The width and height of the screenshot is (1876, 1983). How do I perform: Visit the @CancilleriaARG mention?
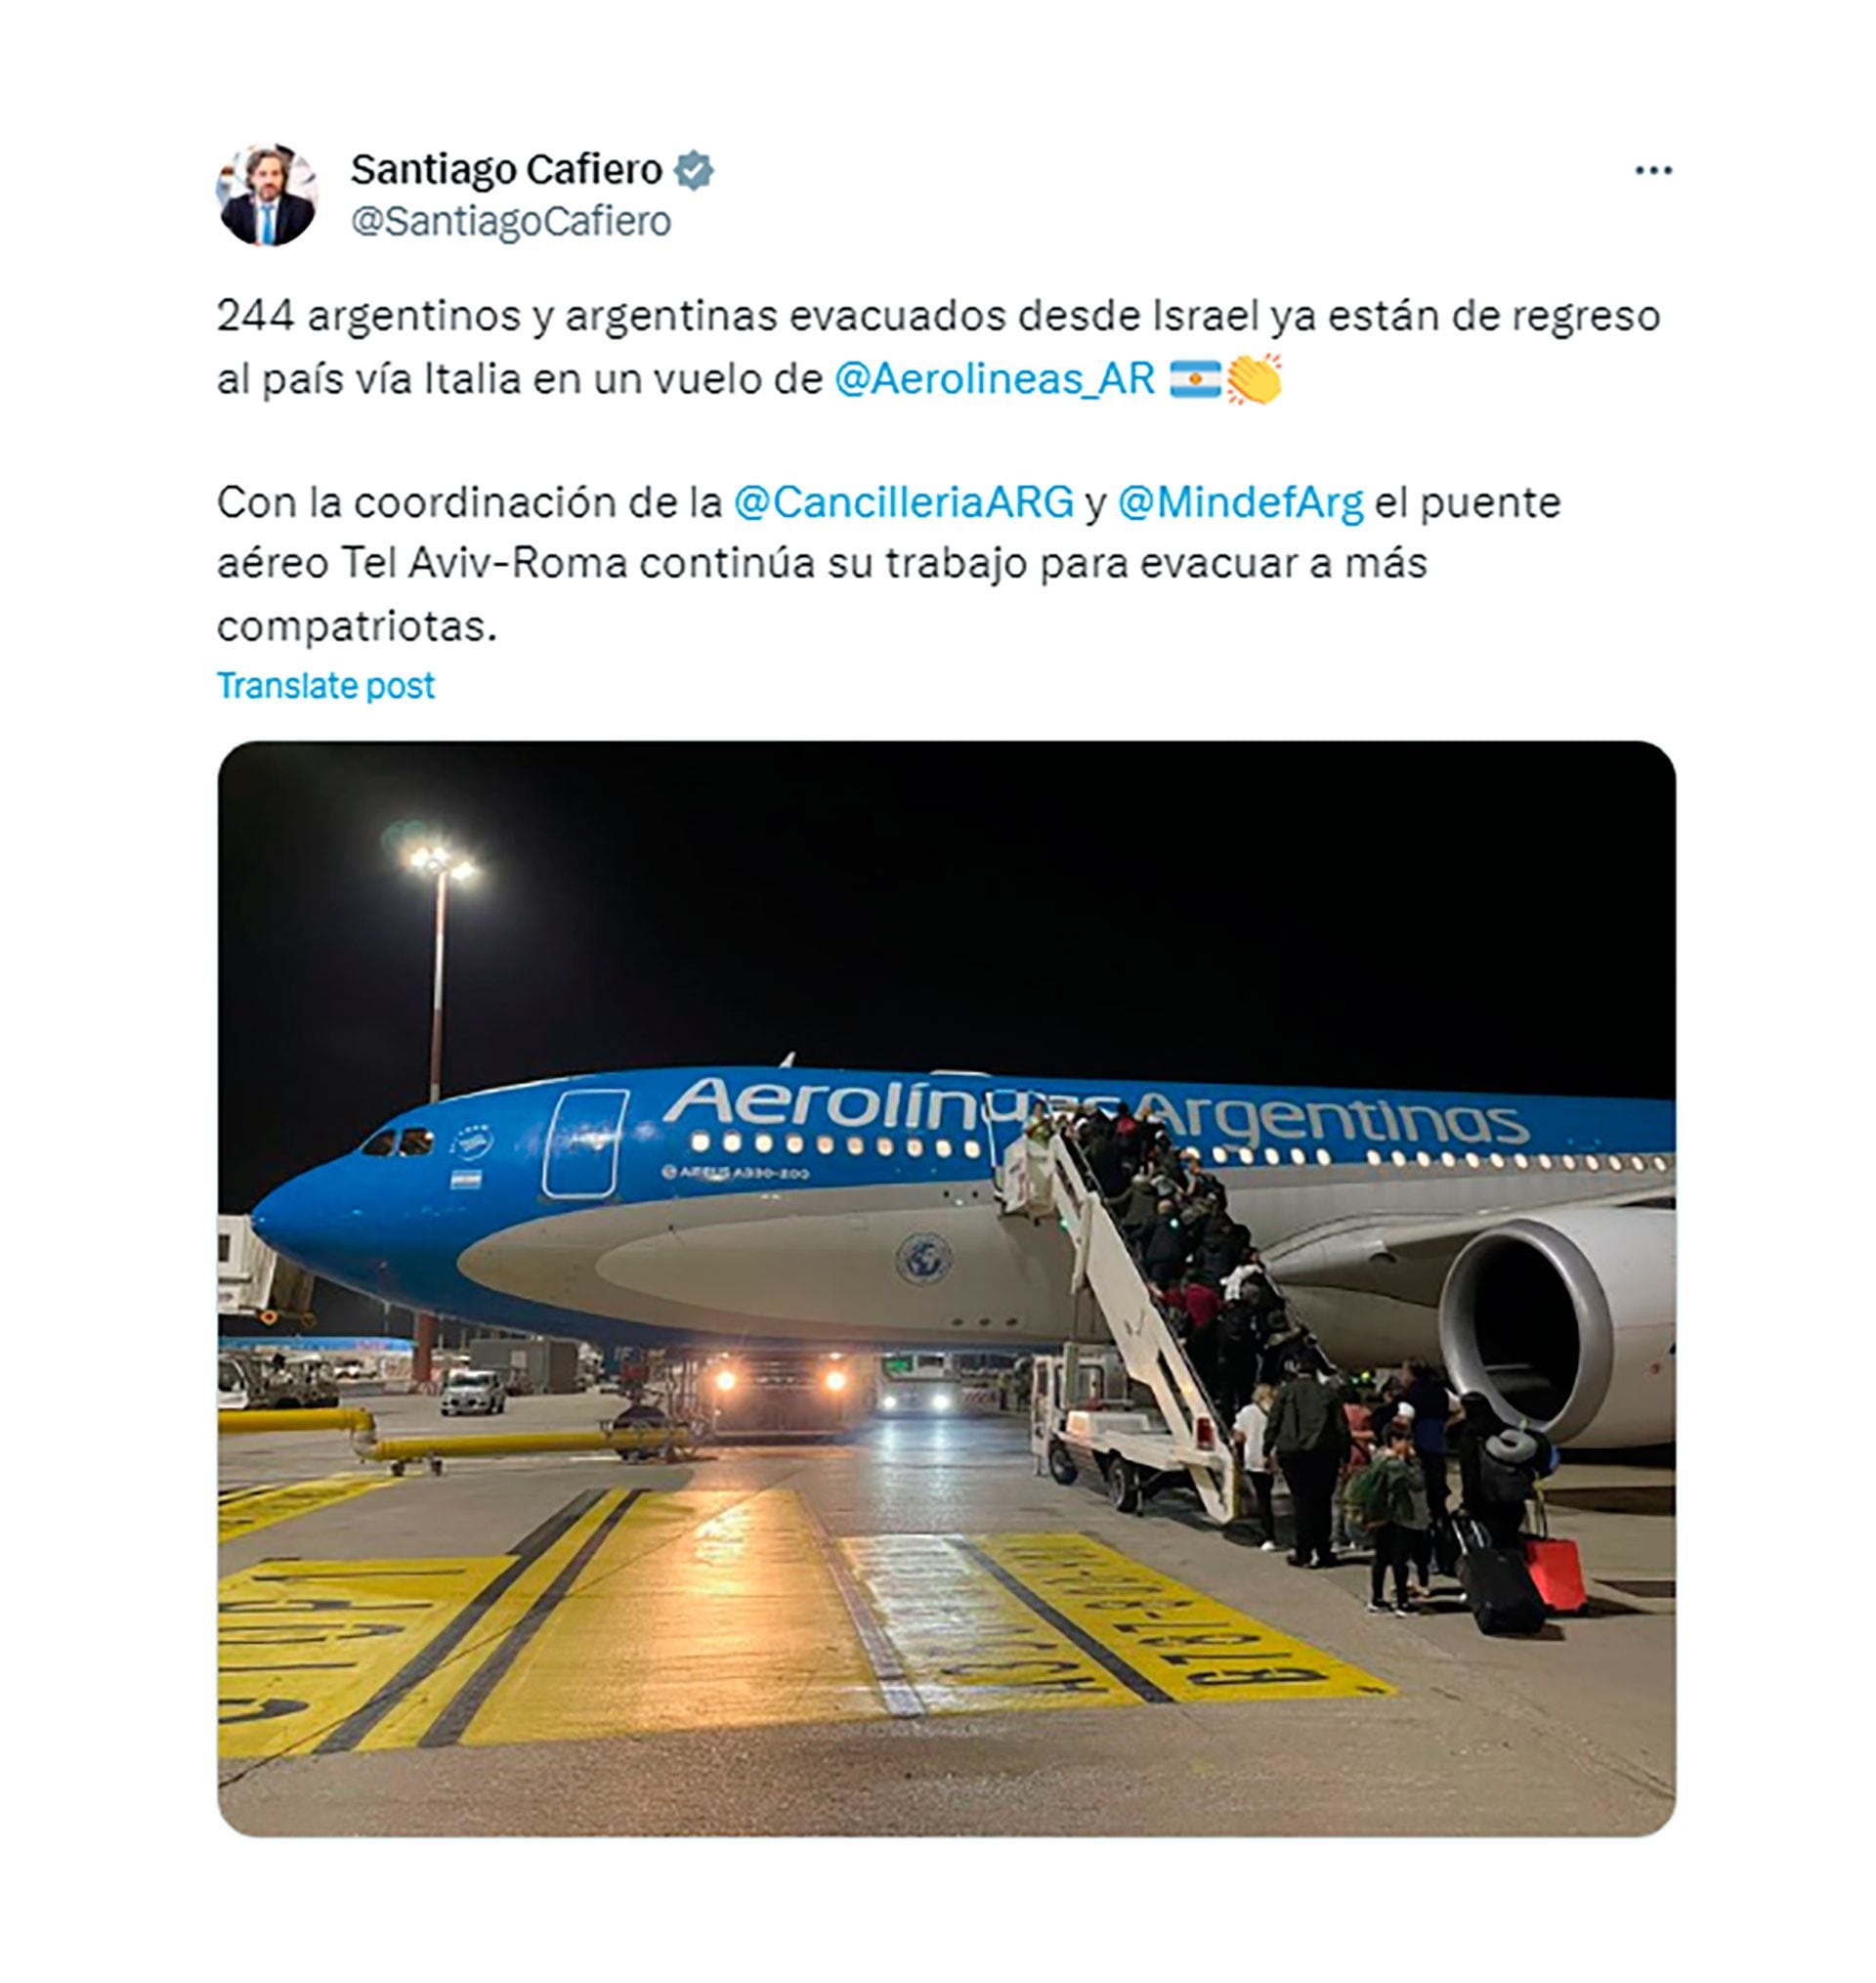click(x=903, y=503)
